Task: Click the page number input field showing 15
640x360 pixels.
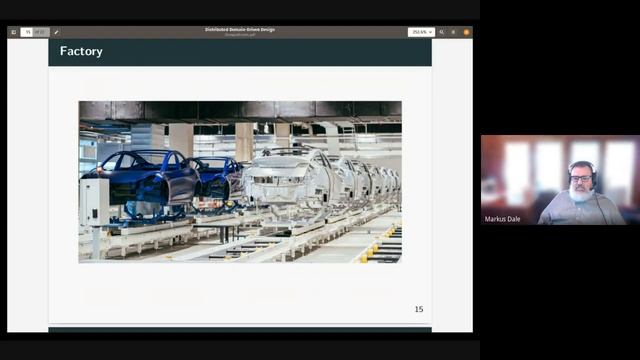Action: [27, 32]
